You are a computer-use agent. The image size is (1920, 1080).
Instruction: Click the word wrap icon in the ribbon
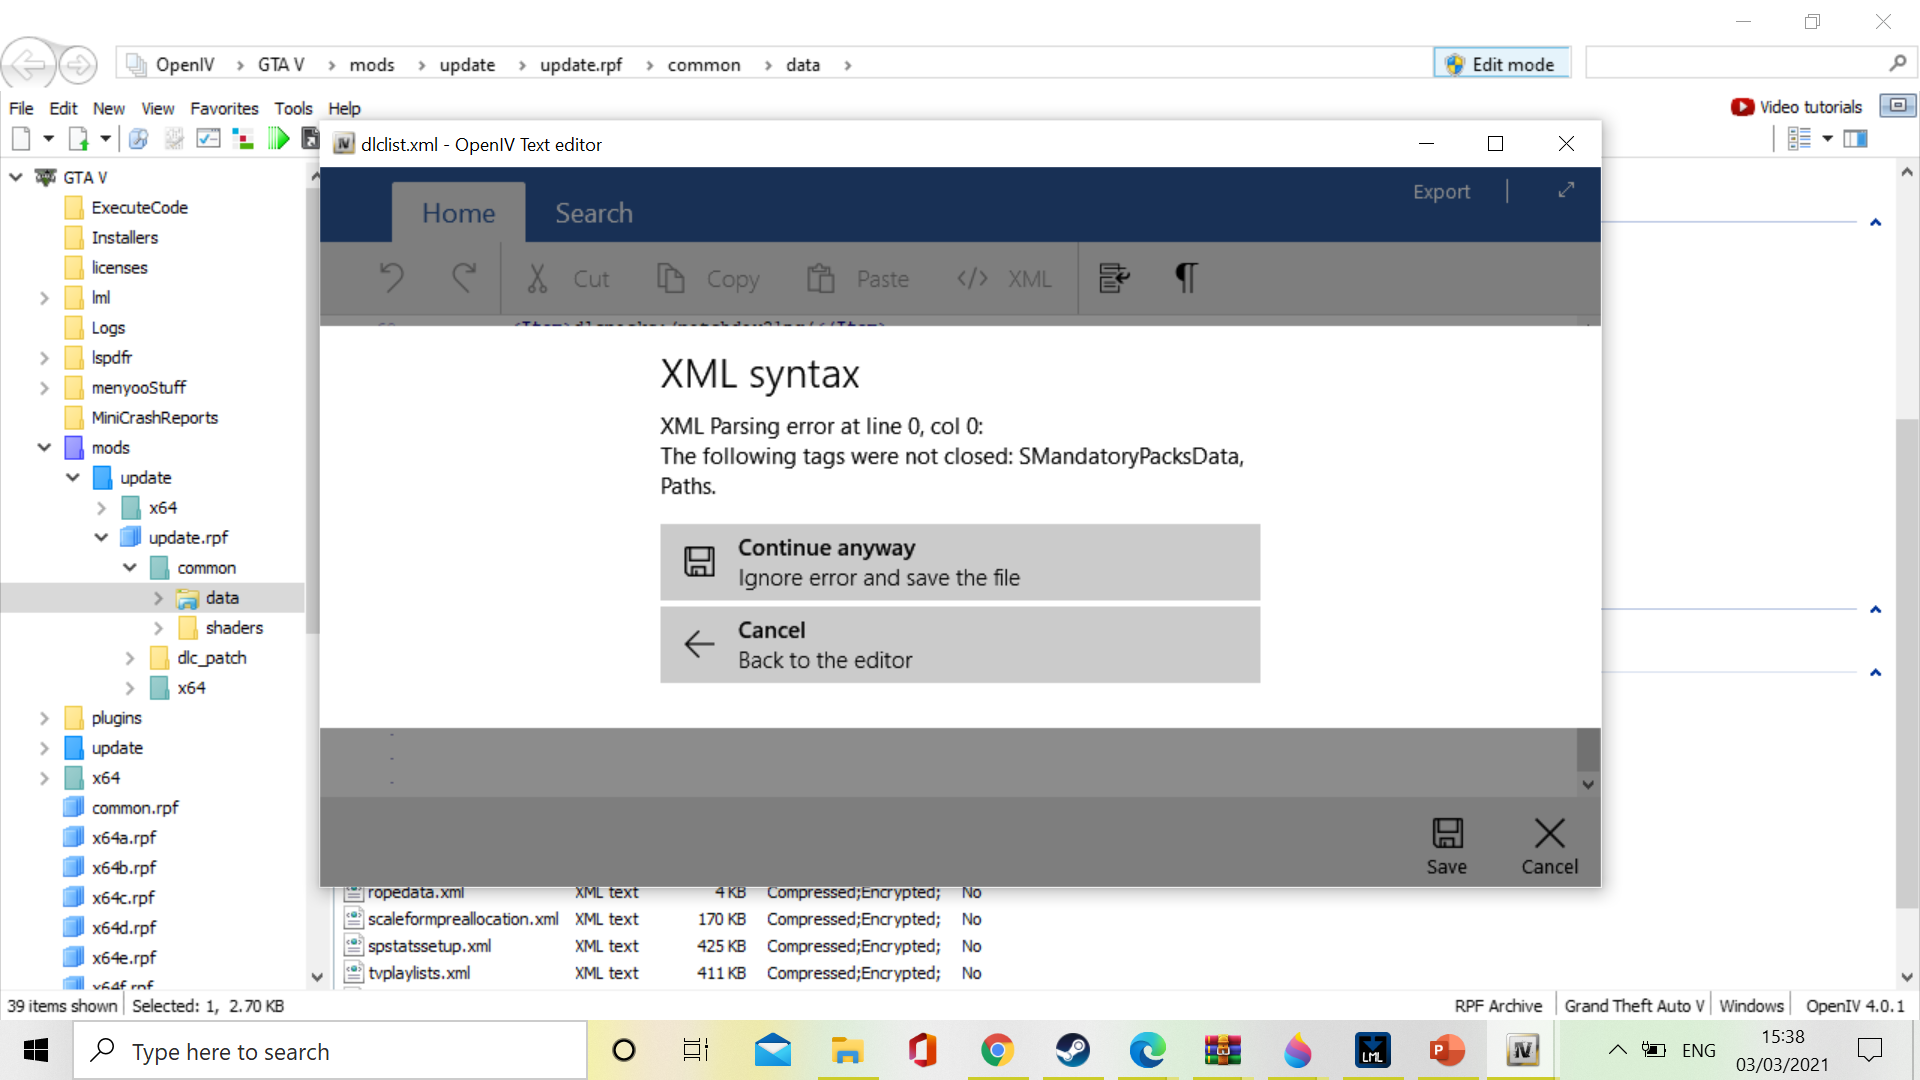coord(1114,278)
